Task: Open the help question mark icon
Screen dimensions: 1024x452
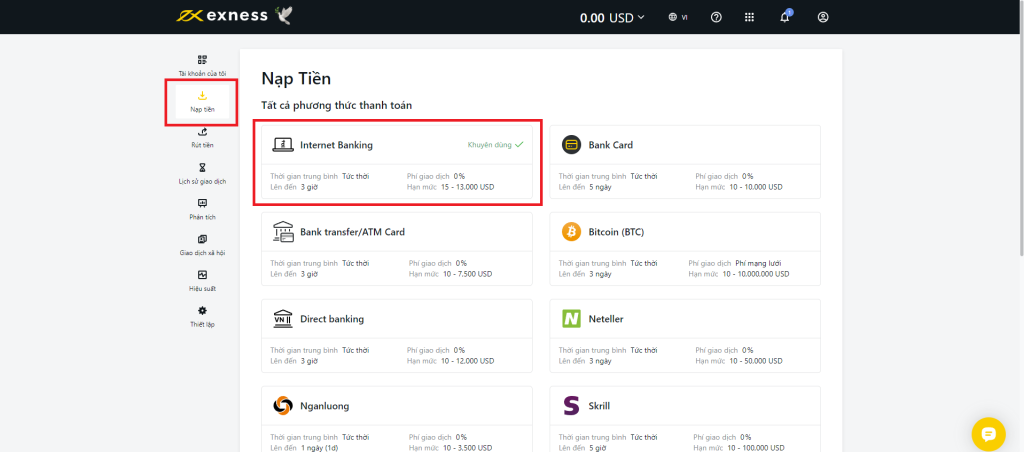Action: [716, 17]
